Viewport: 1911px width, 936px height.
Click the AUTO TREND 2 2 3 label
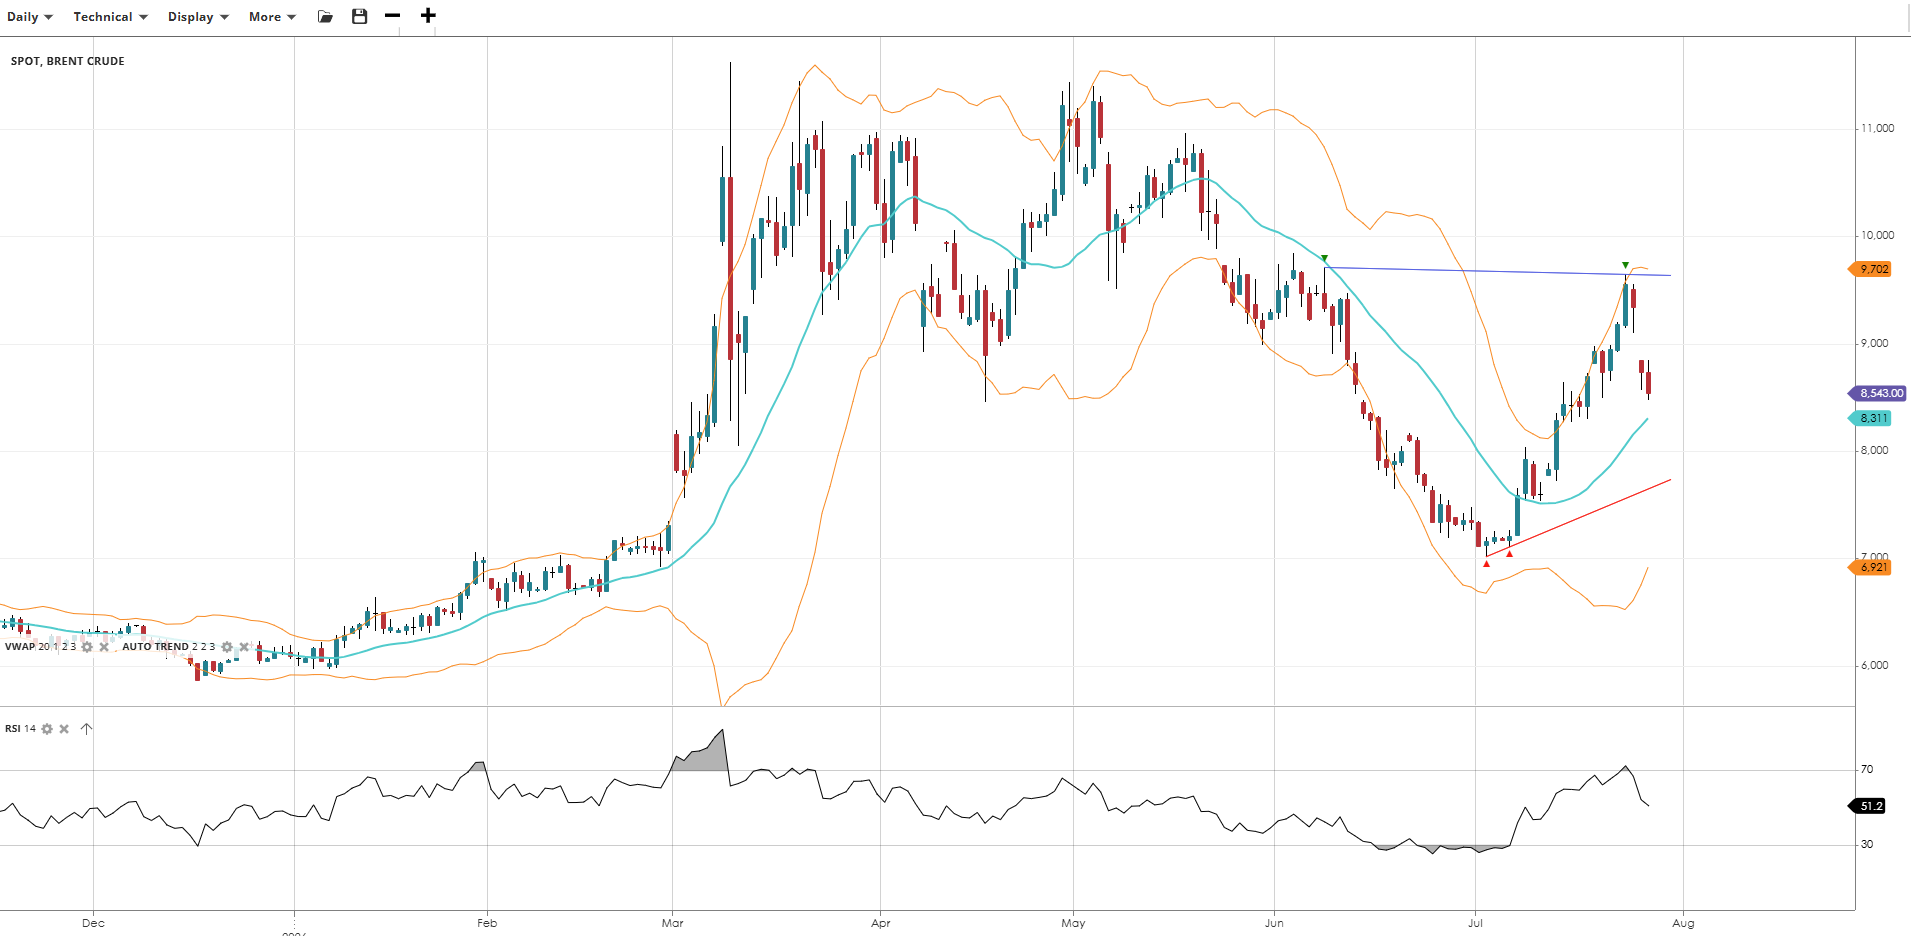pos(168,647)
